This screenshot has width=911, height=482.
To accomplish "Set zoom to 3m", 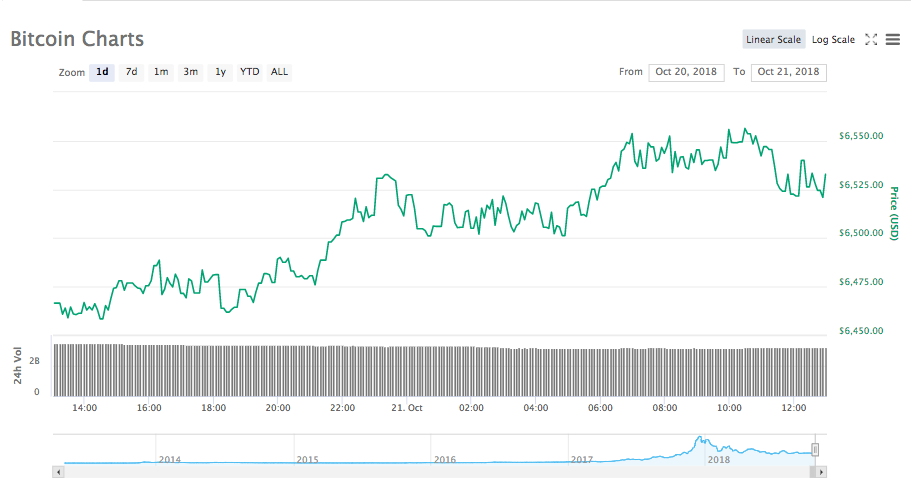I will tap(191, 72).
